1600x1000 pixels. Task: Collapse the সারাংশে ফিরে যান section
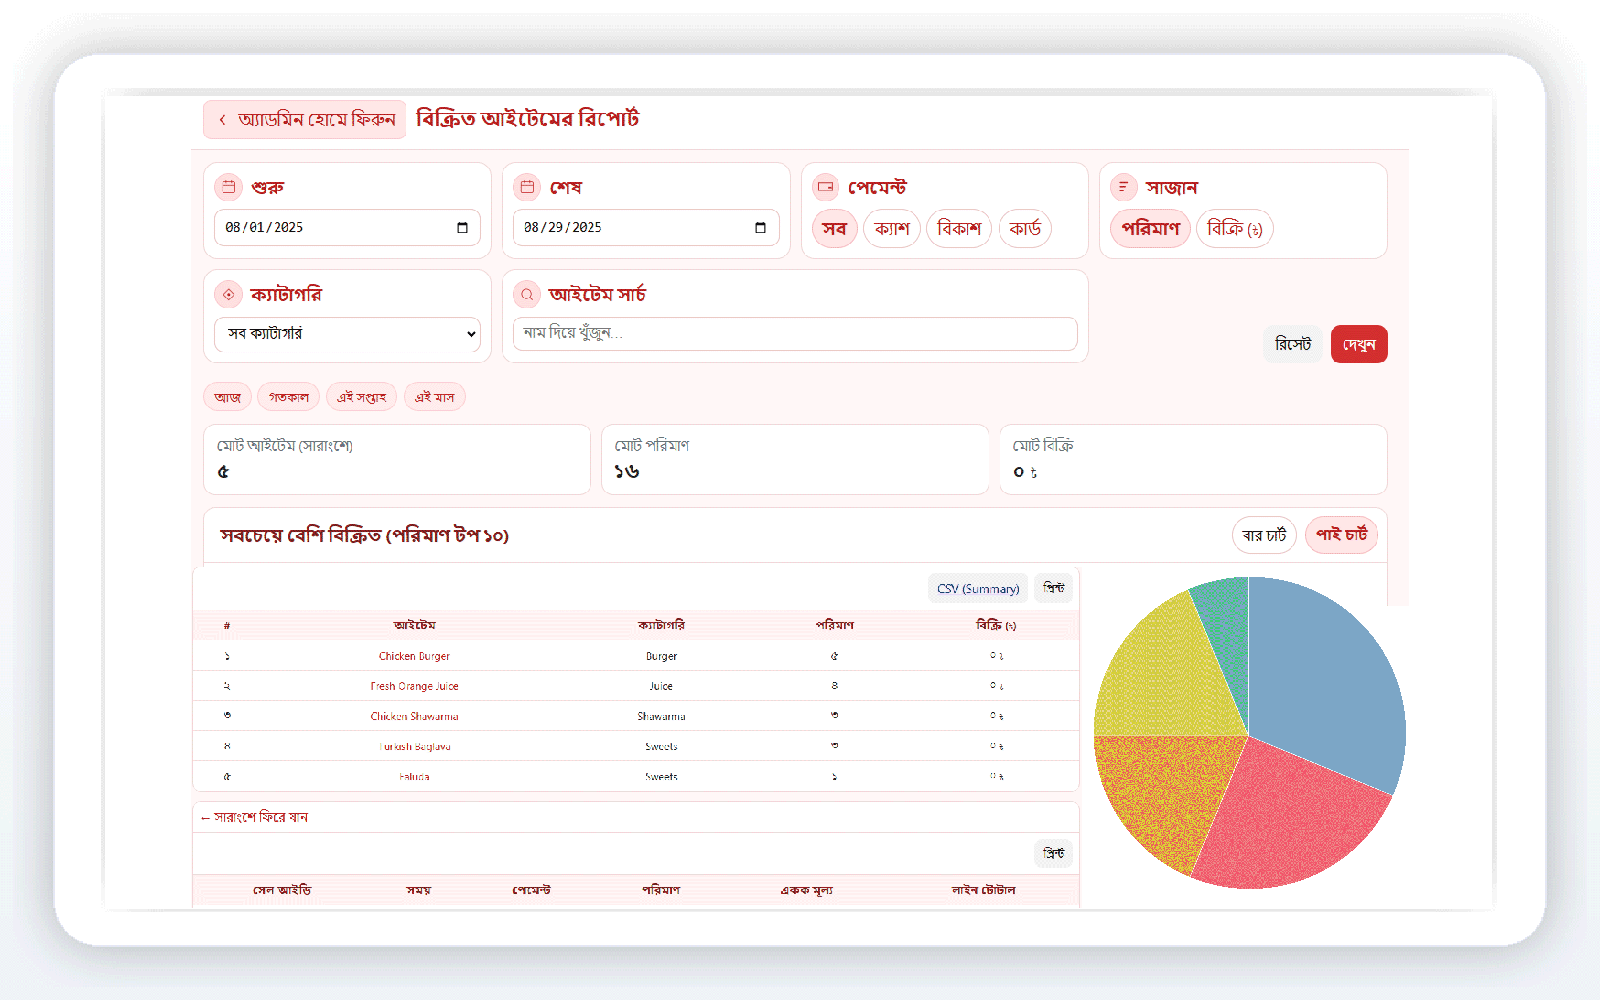coord(255,817)
